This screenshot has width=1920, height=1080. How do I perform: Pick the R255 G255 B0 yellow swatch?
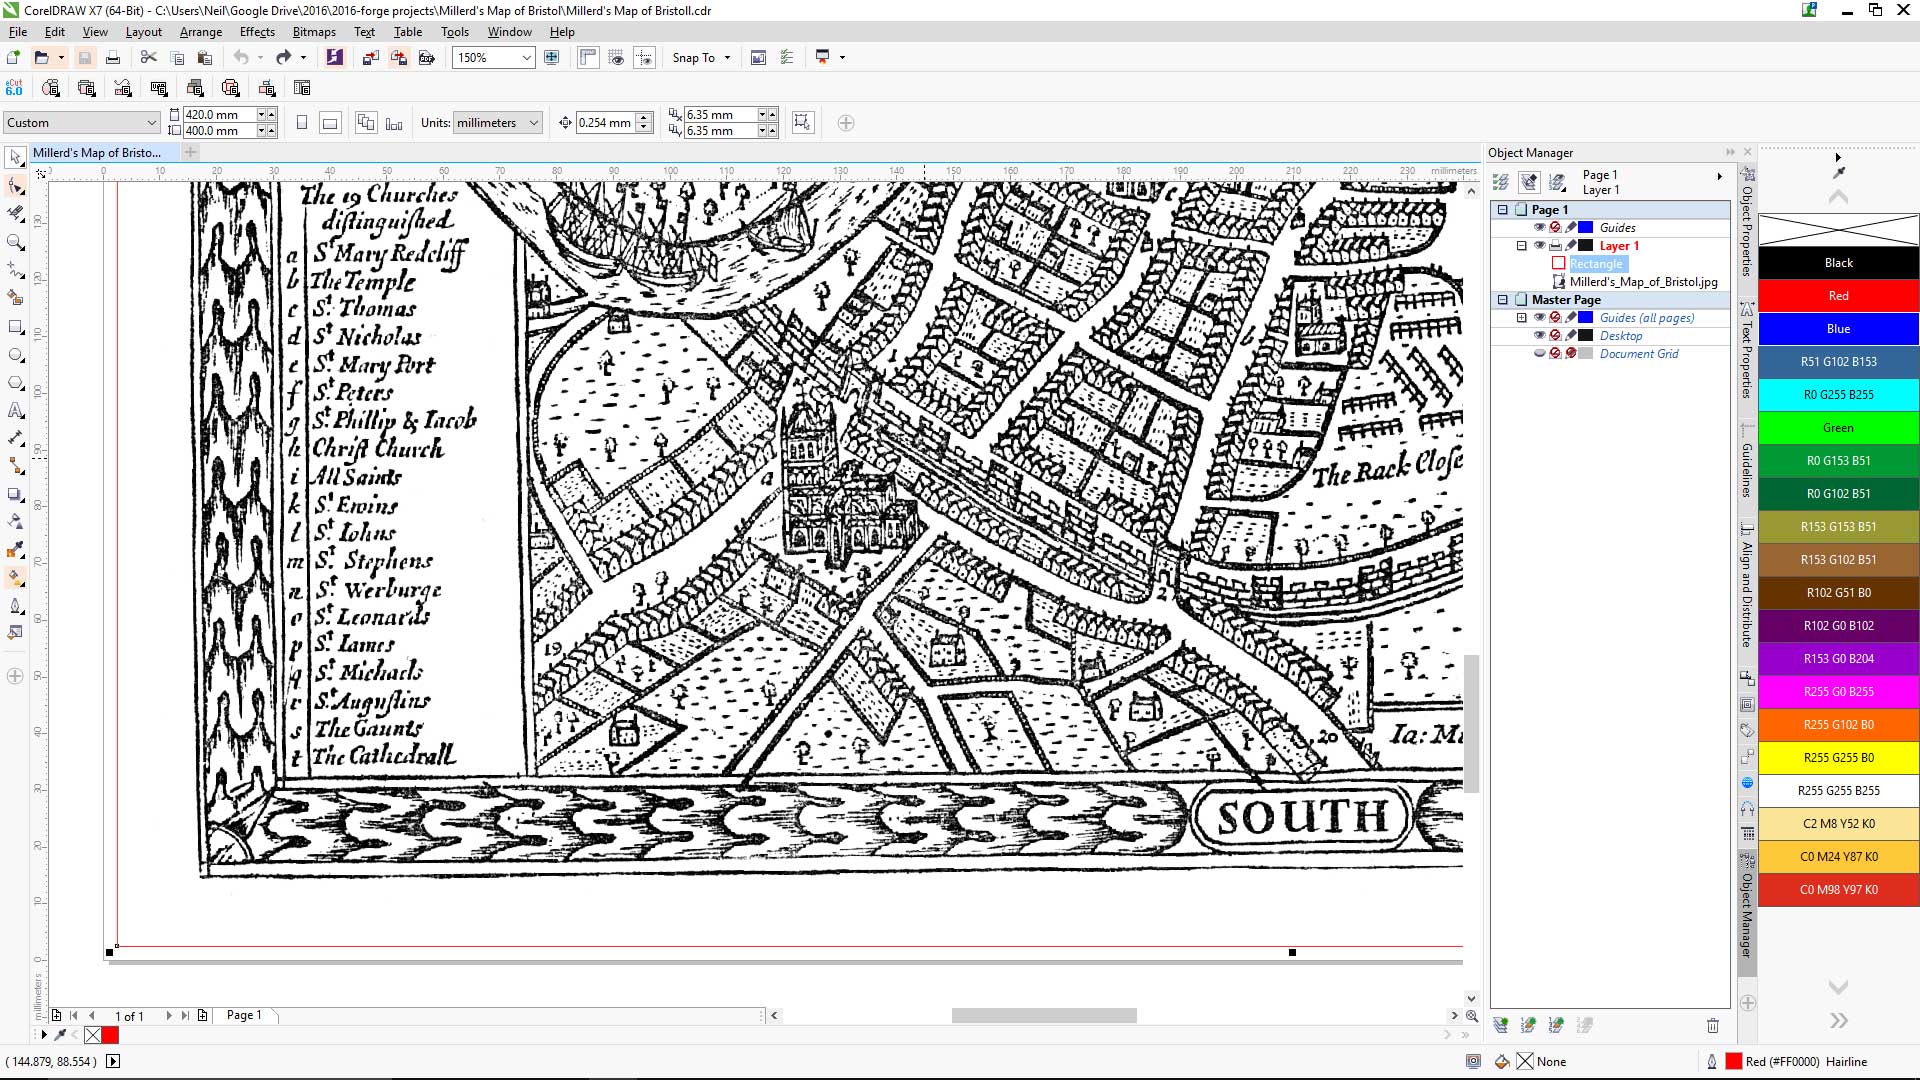pyautogui.click(x=1838, y=758)
